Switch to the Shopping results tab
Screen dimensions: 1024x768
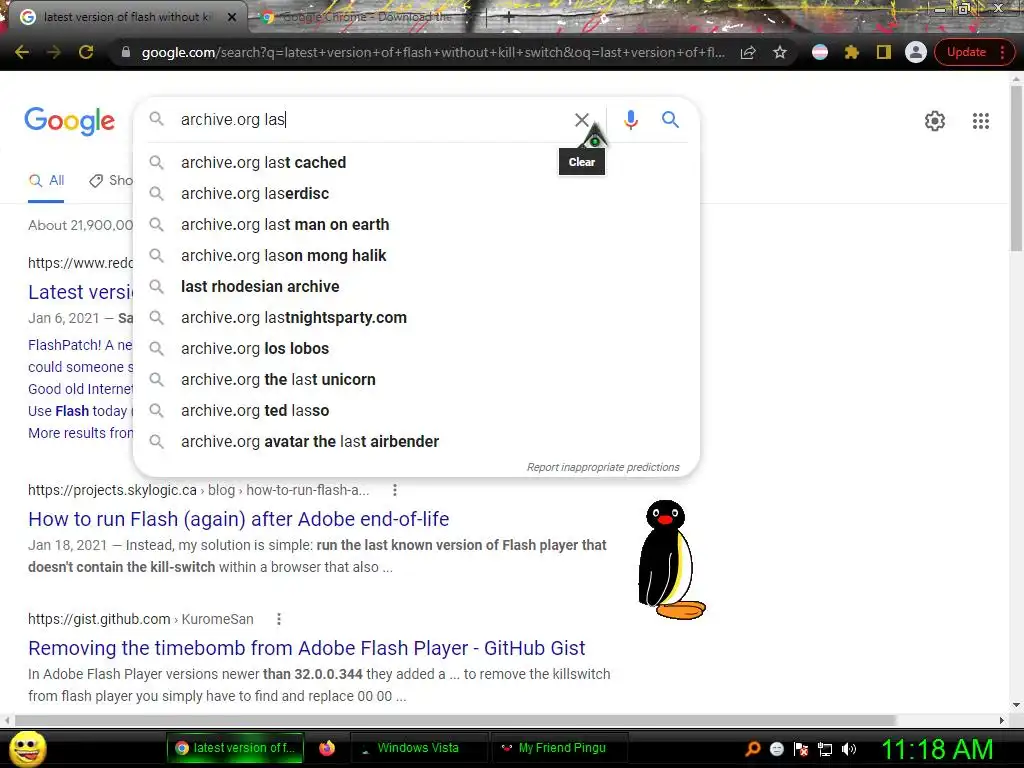[x=111, y=181]
